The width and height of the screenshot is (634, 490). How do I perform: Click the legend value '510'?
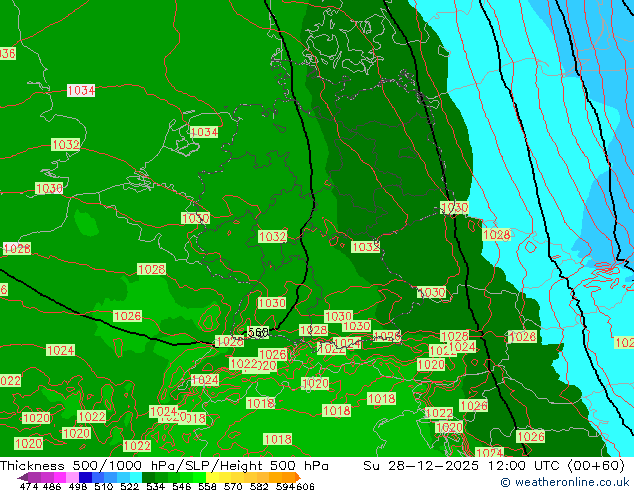(x=104, y=486)
